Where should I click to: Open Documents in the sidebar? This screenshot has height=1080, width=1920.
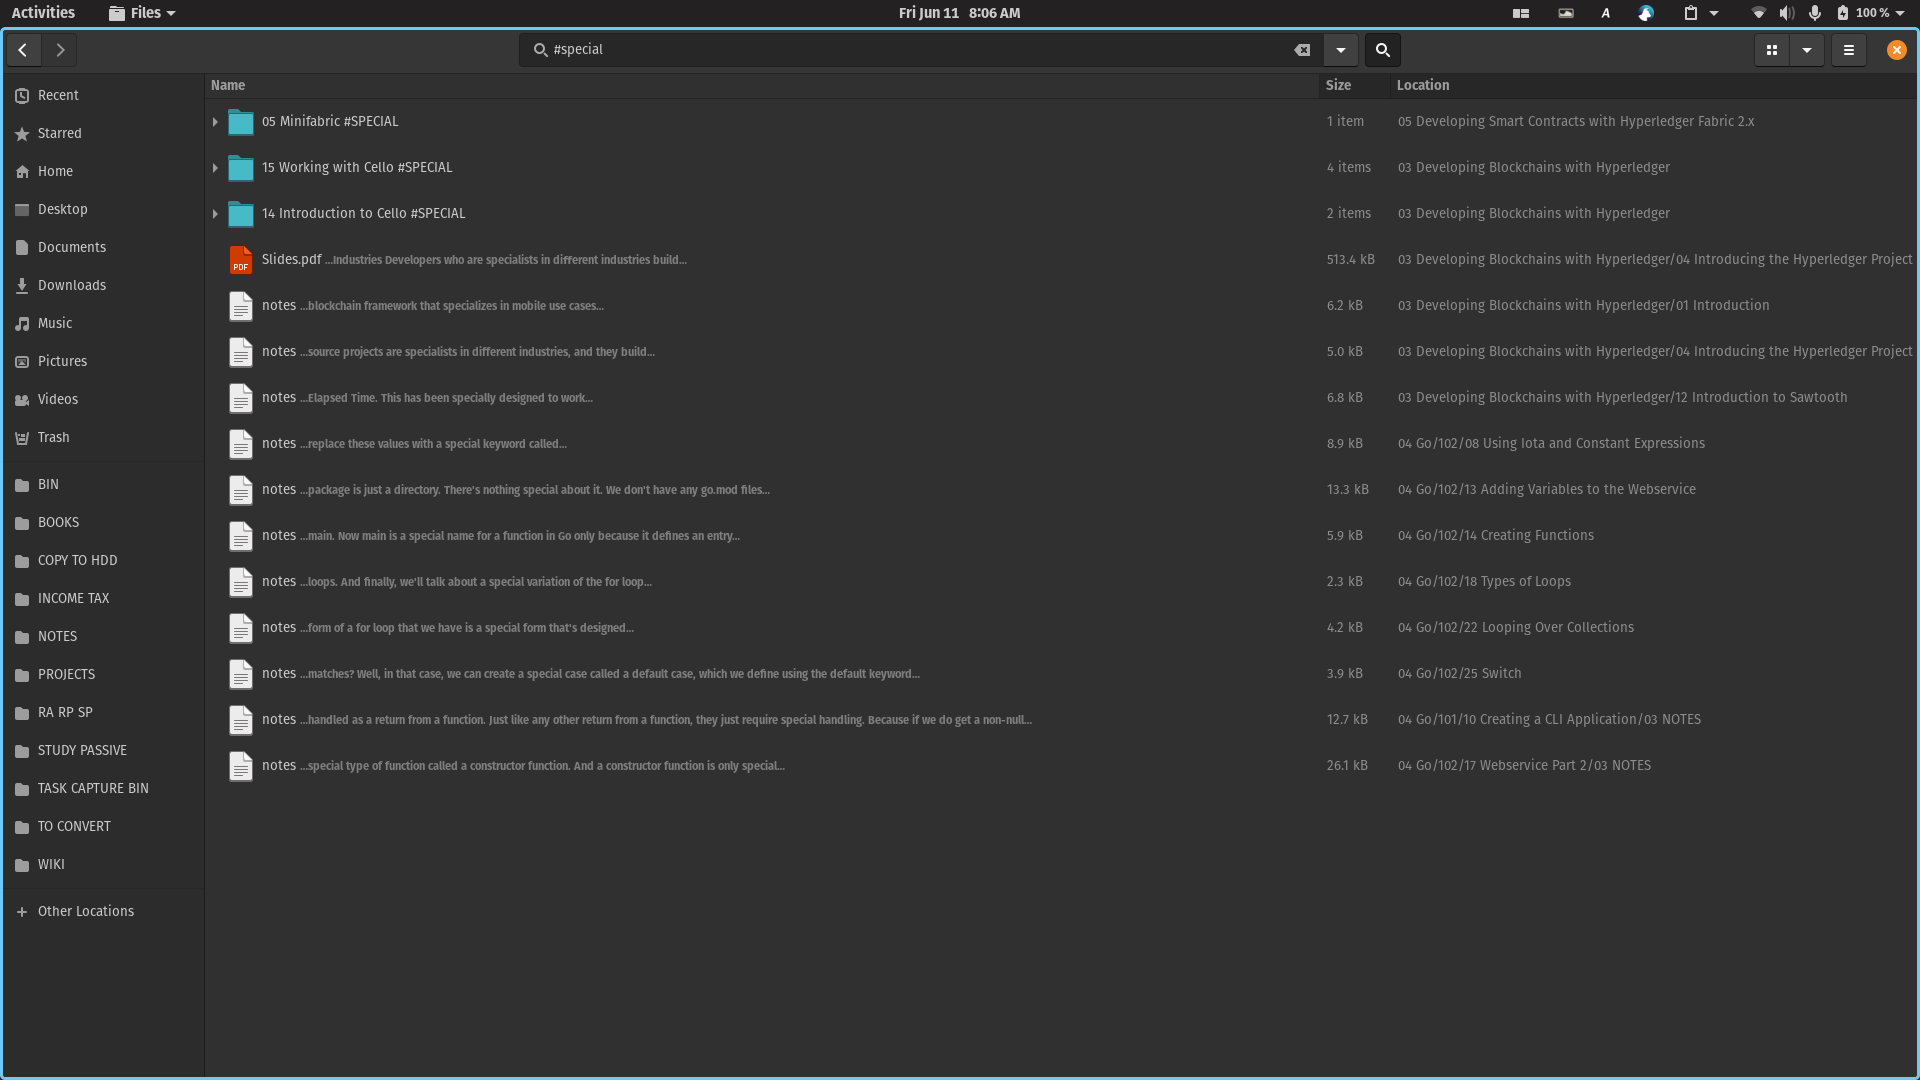coord(103,247)
